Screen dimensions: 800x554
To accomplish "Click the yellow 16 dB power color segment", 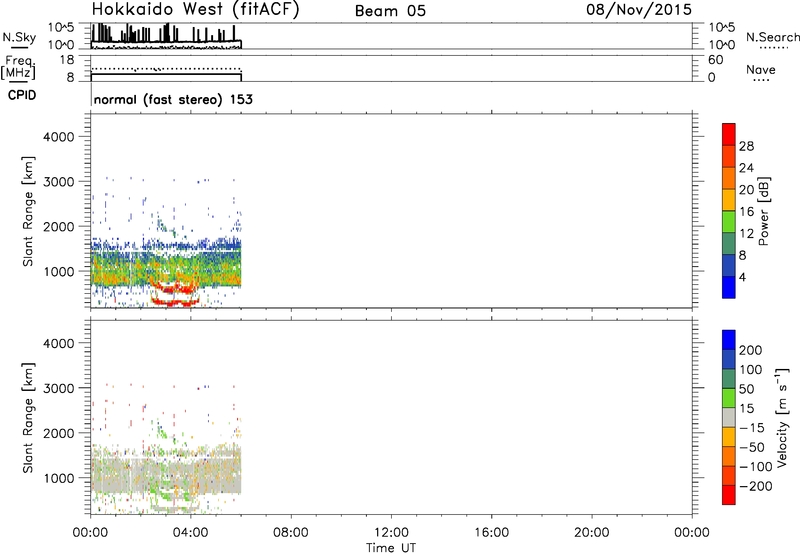I will pyautogui.click(x=729, y=199).
